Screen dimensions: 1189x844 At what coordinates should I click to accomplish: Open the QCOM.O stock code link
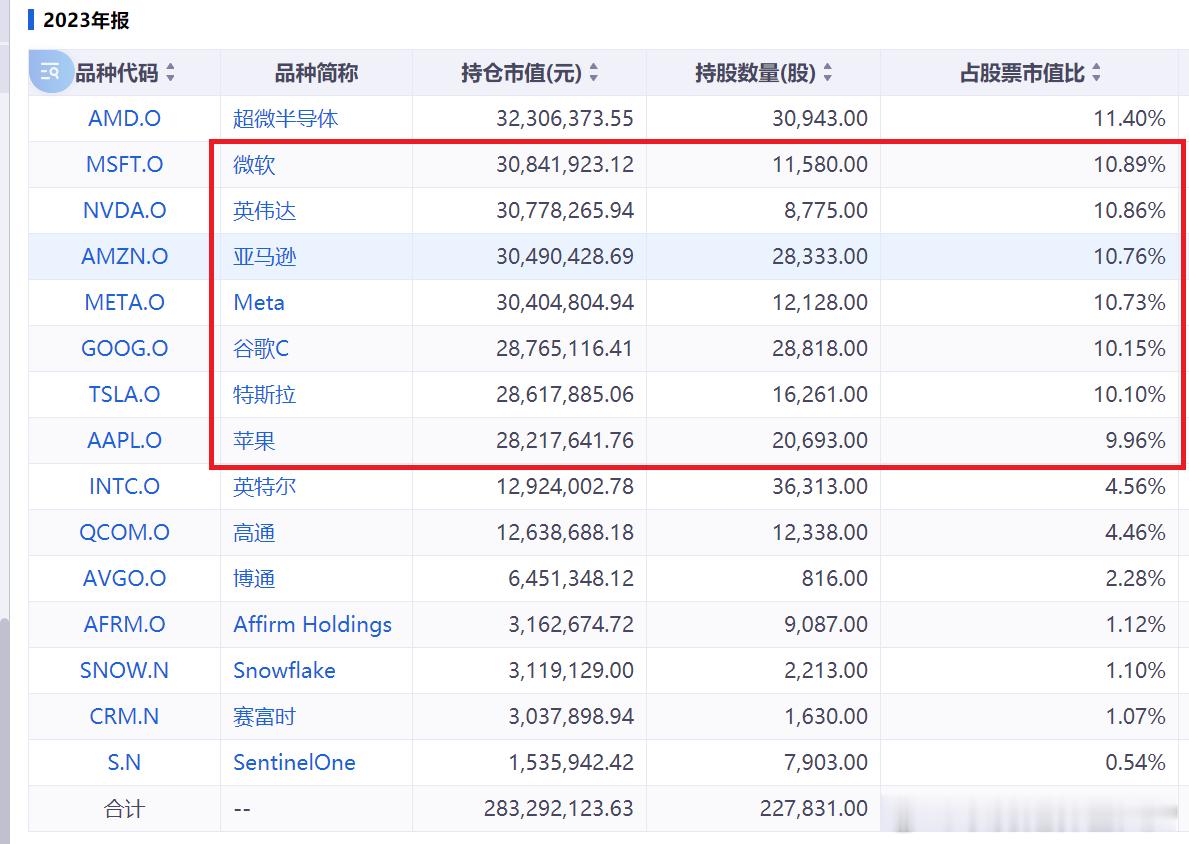point(124,532)
